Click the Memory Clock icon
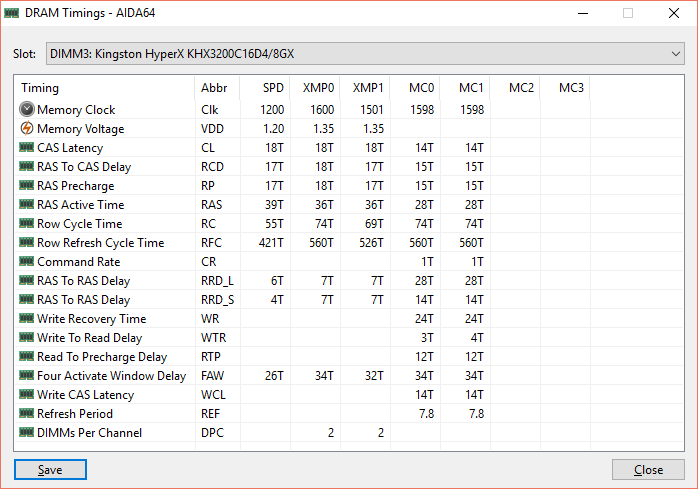Viewport: 698px width, 489px height. [x=27, y=110]
